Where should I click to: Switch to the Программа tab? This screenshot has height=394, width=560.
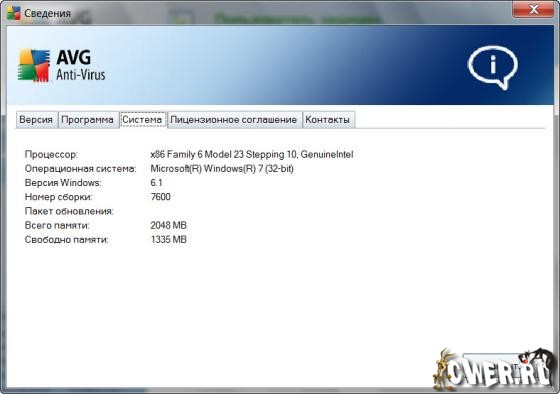pyautogui.click(x=88, y=120)
